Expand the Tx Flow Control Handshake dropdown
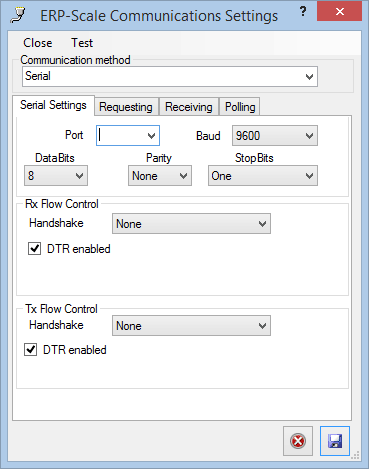Screen dimensions: 369x469 191,326
